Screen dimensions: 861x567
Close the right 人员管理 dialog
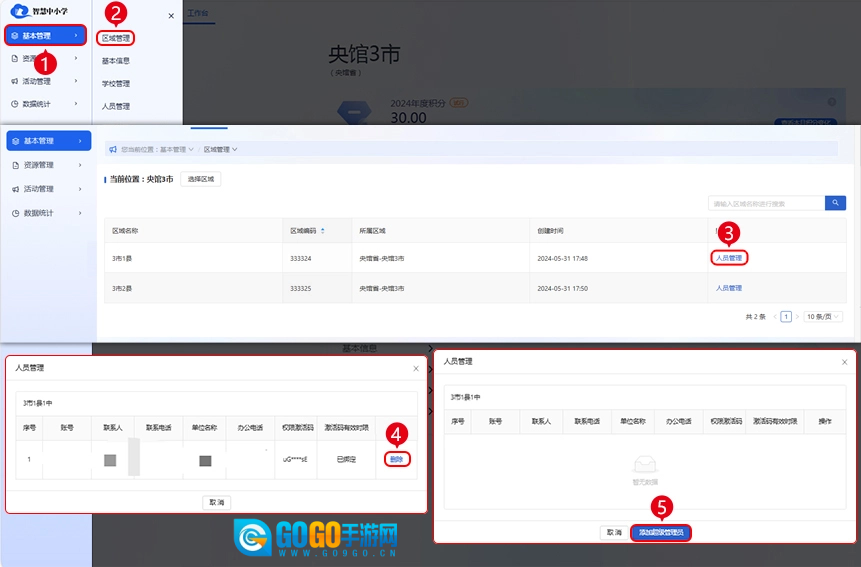tap(844, 361)
